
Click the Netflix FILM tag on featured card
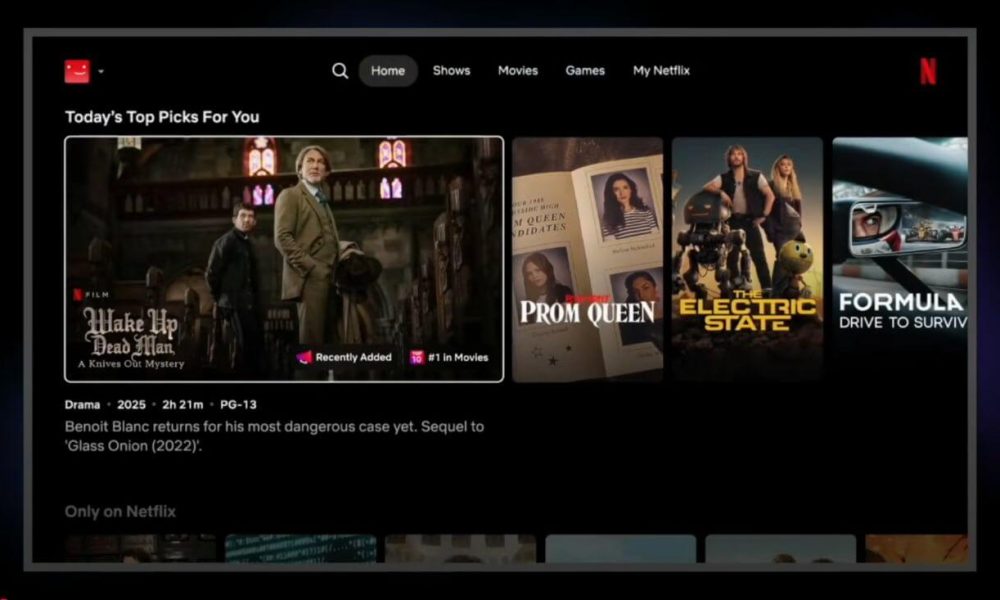tap(91, 295)
